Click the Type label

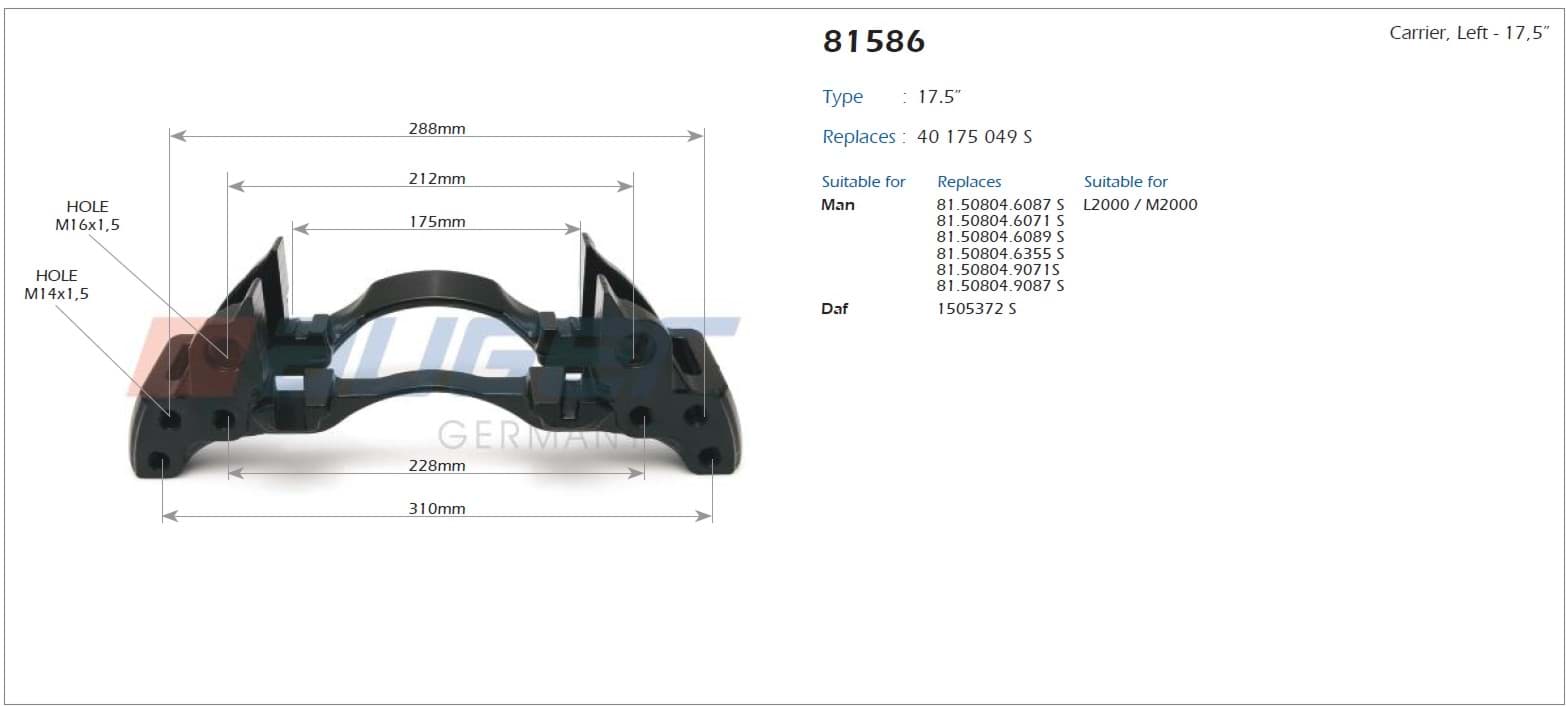click(842, 97)
